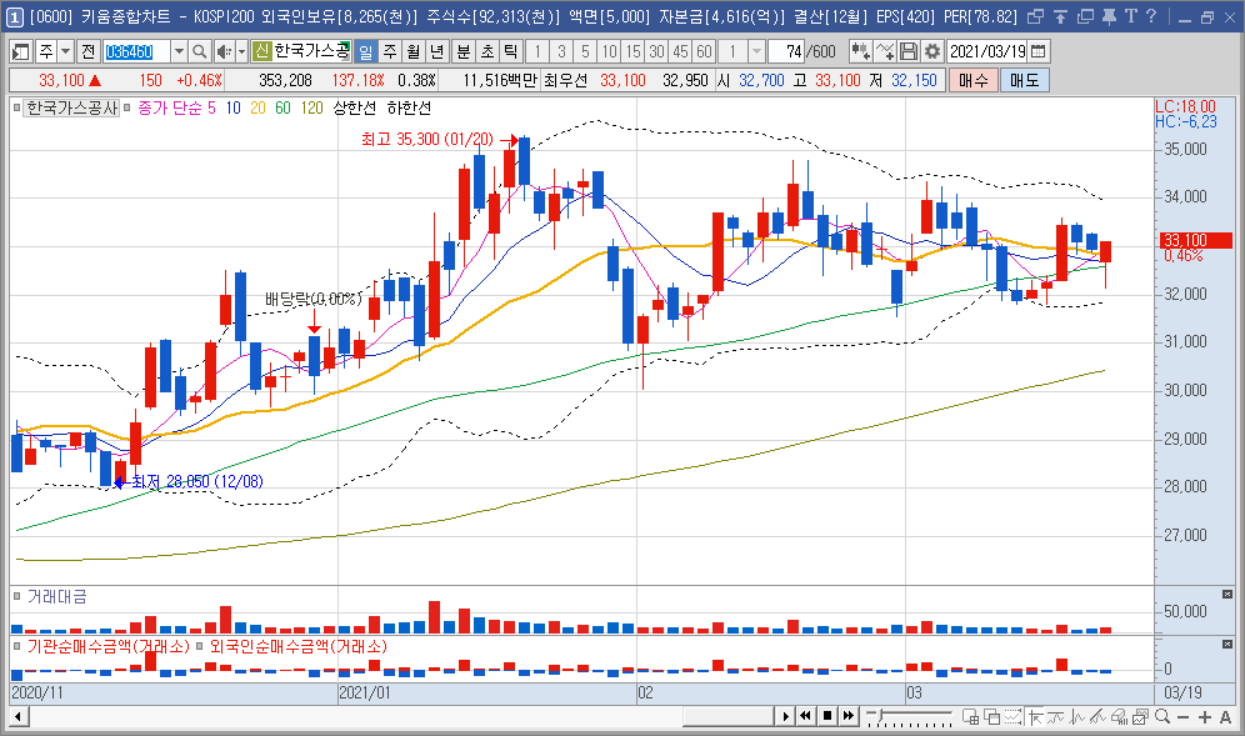
Task: Click the current price tag 33,100 on axis
Action: click(1196, 240)
